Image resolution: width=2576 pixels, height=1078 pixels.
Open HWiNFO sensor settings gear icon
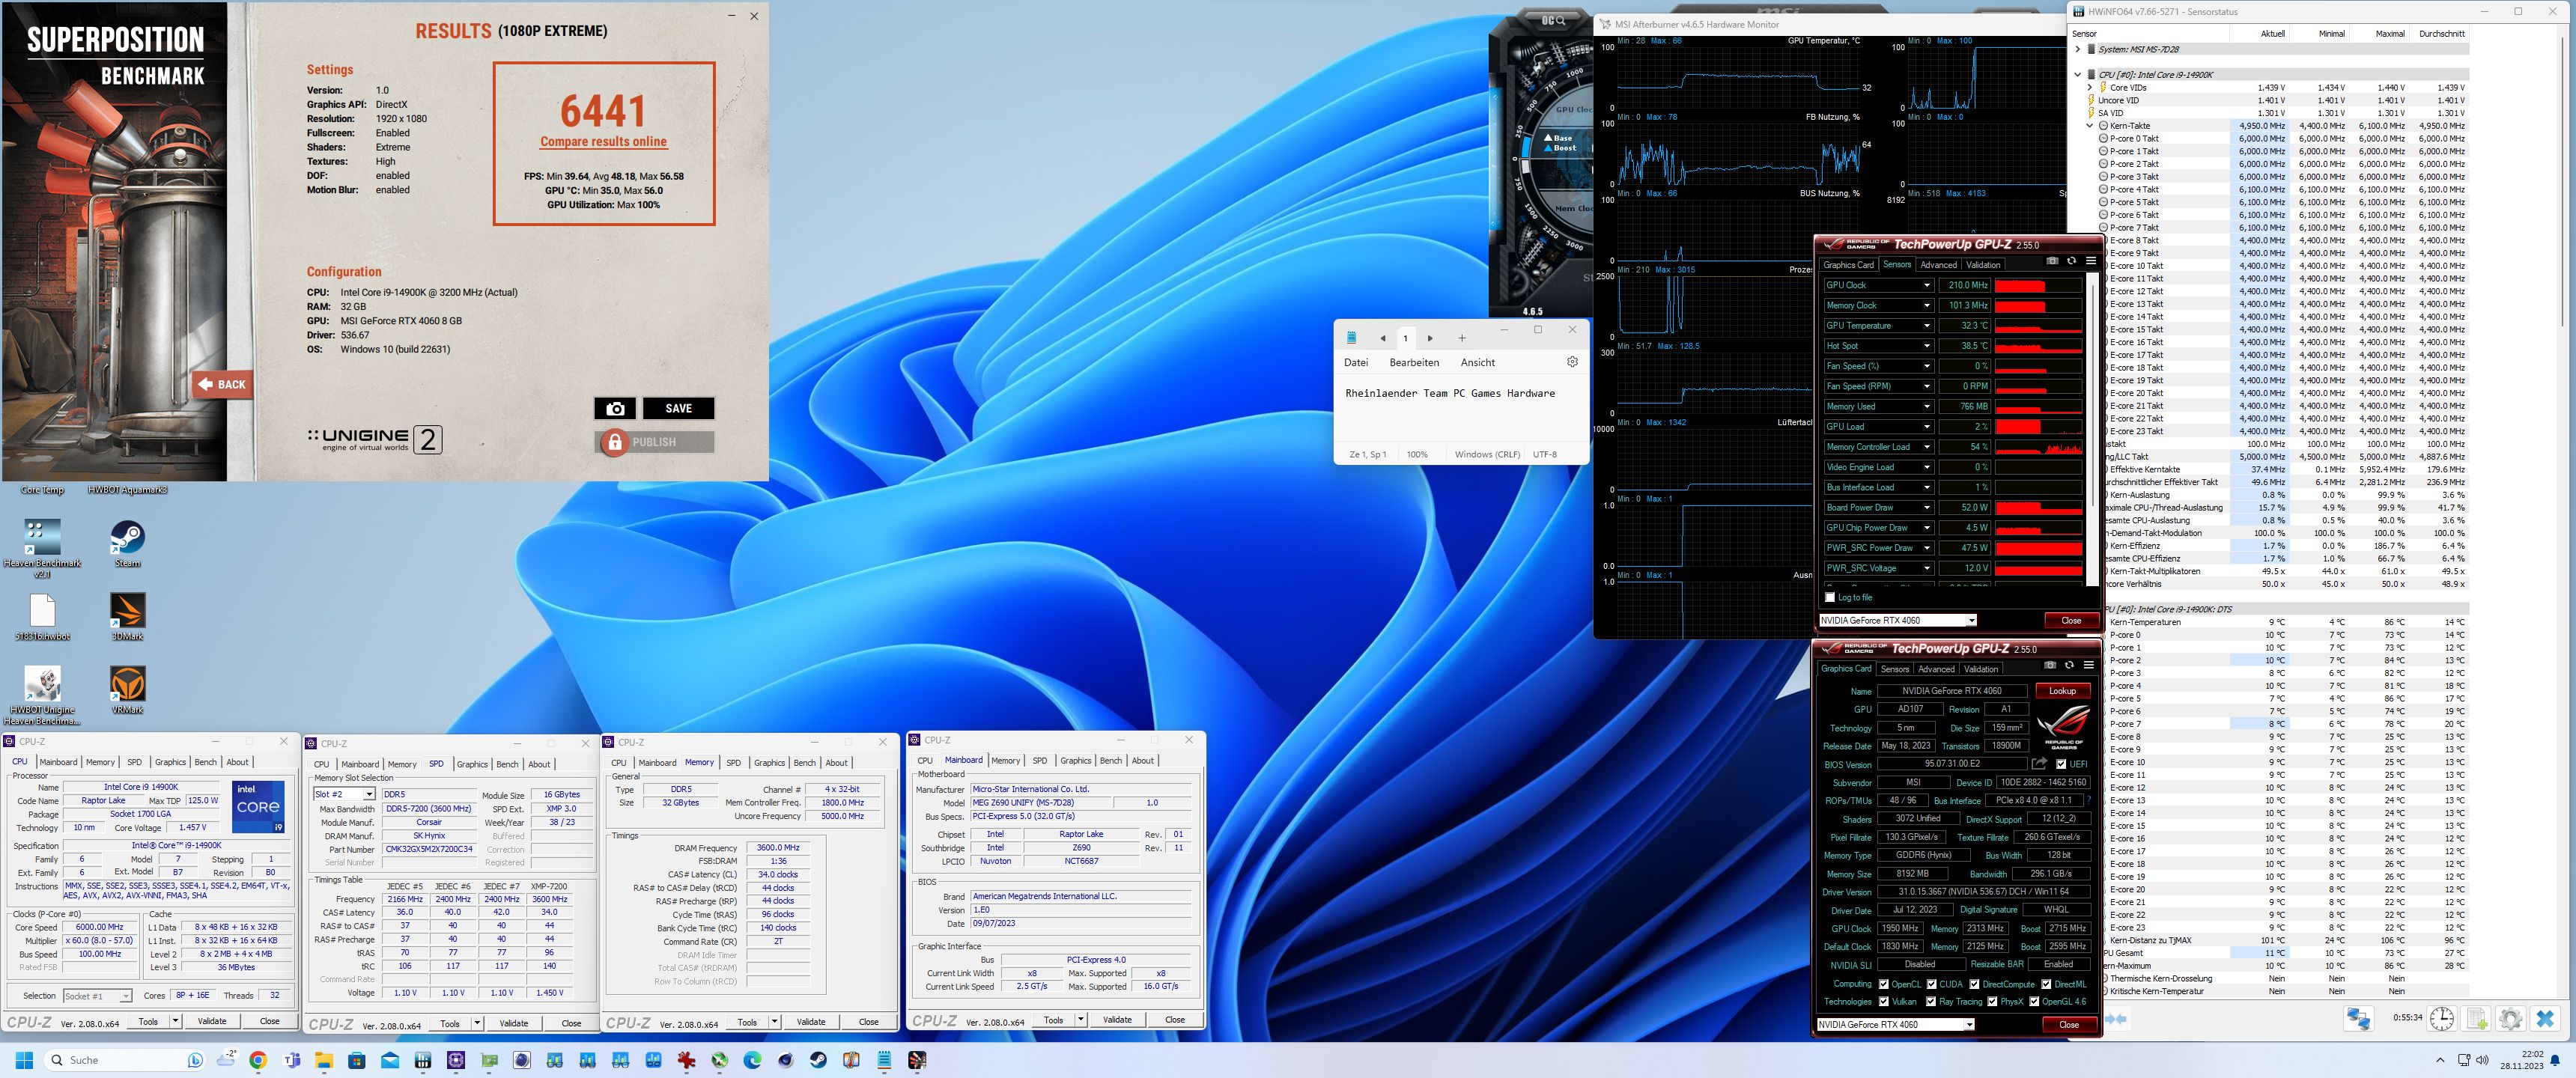[2510, 1018]
